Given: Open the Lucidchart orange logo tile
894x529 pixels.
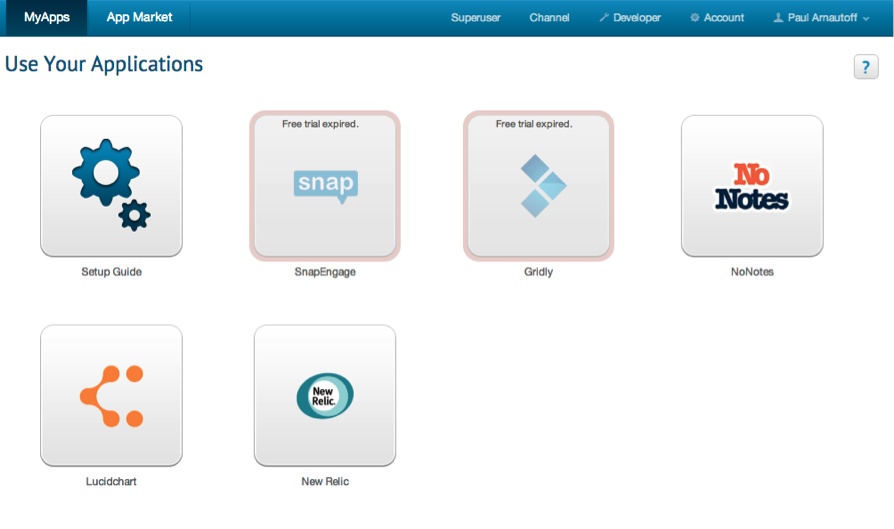Looking at the screenshot, I should click(111, 396).
